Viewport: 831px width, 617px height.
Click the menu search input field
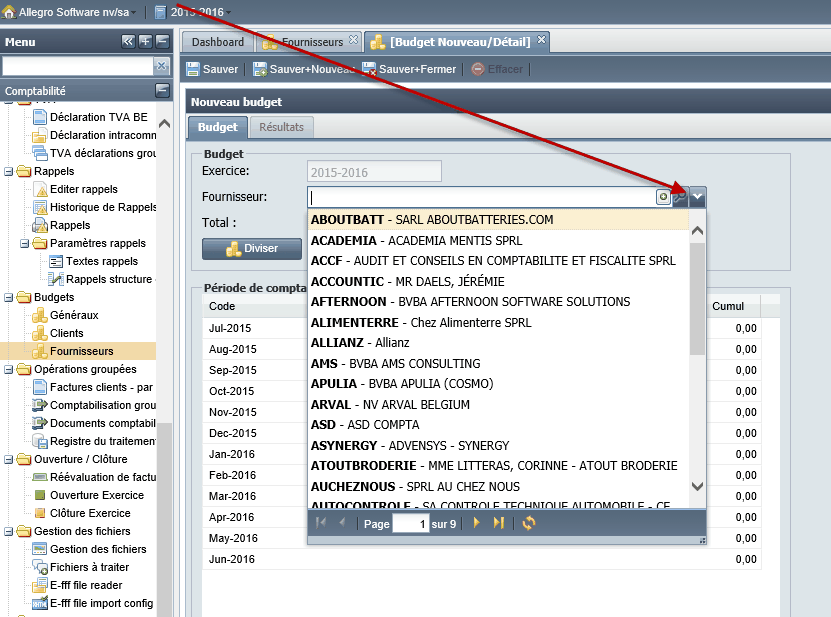[77, 66]
